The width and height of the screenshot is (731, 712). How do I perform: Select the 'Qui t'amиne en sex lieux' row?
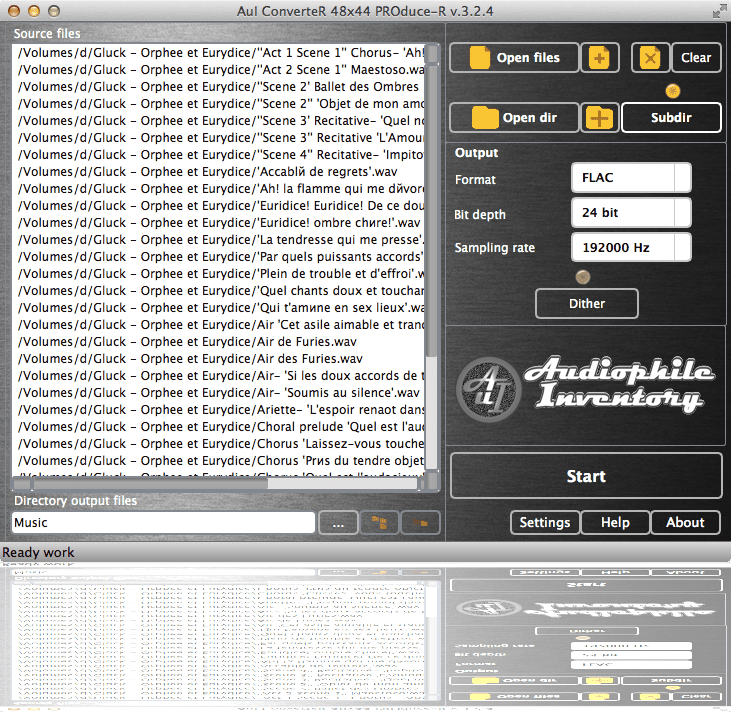point(218,308)
